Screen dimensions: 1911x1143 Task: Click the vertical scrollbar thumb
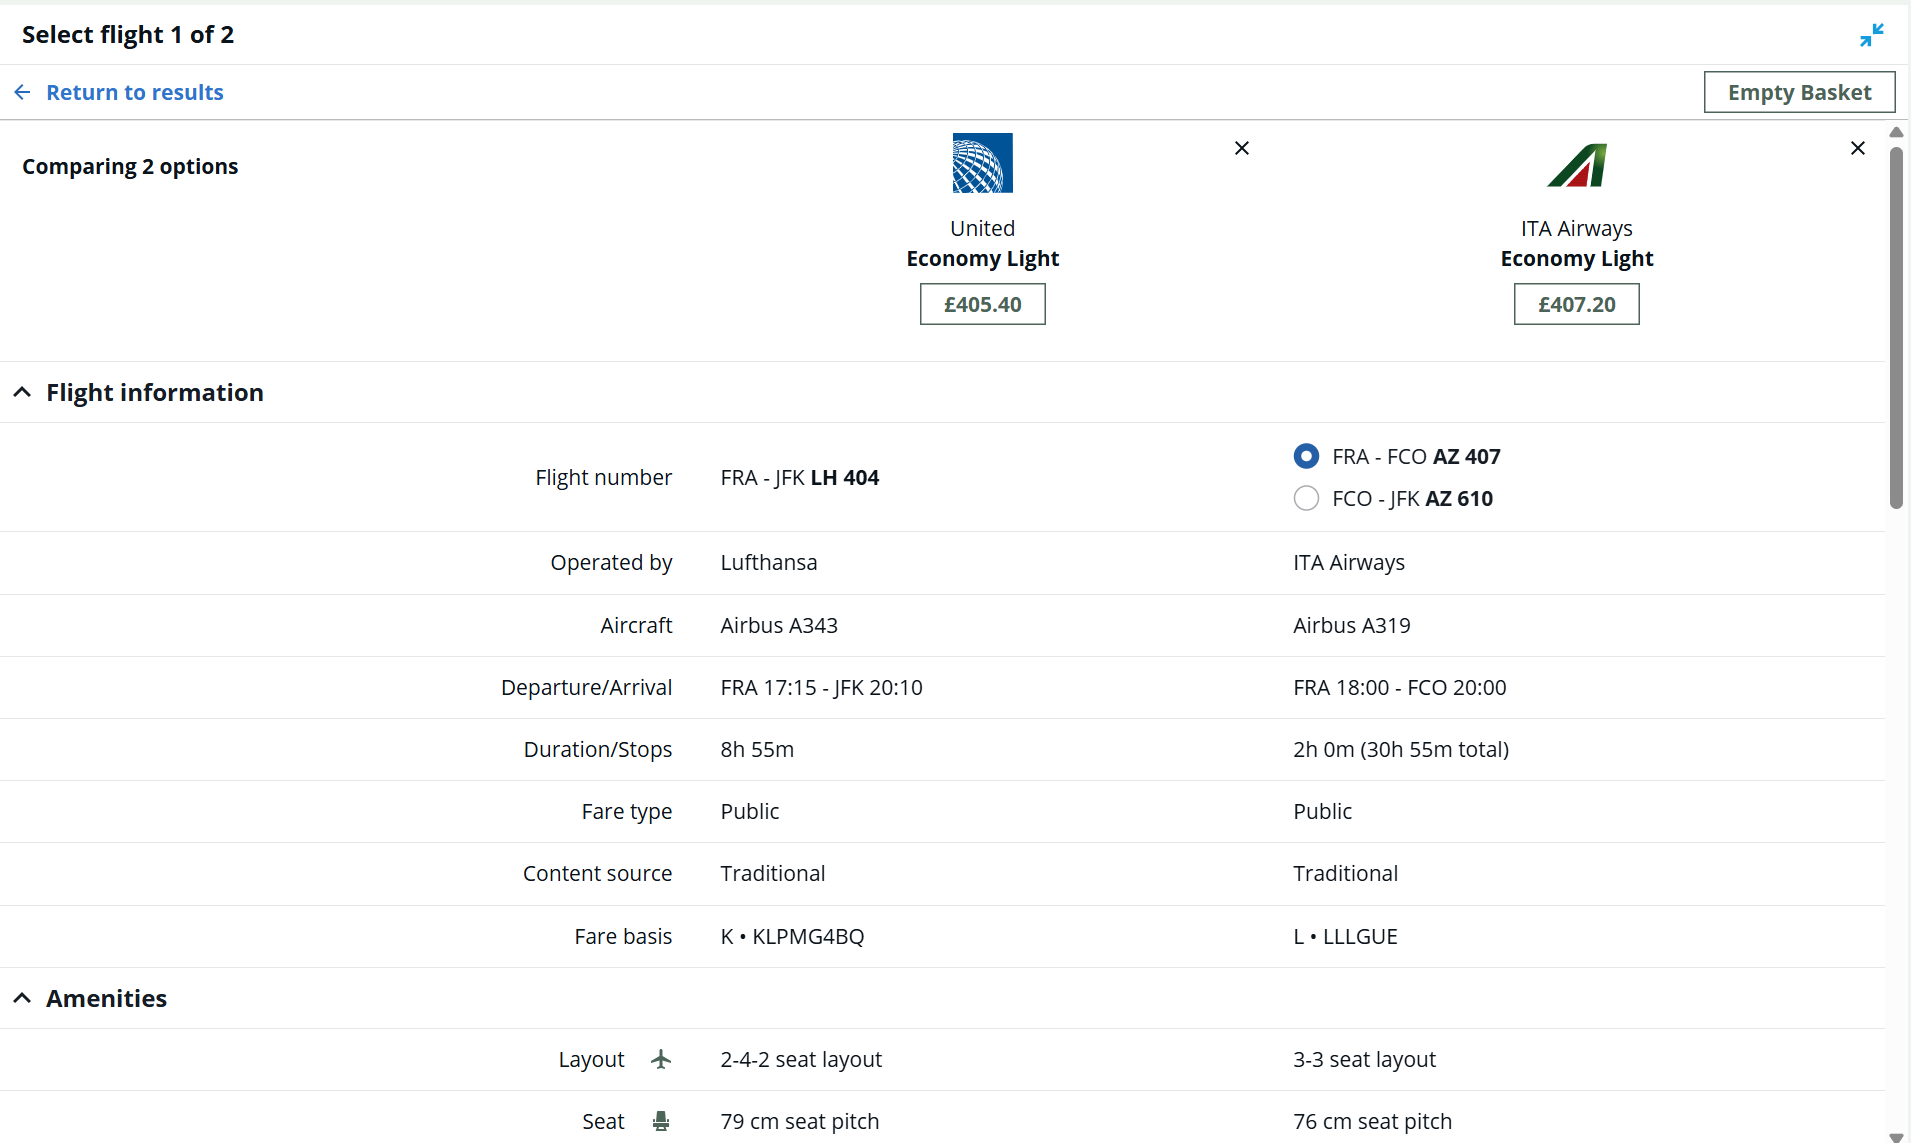pyautogui.click(x=1896, y=328)
